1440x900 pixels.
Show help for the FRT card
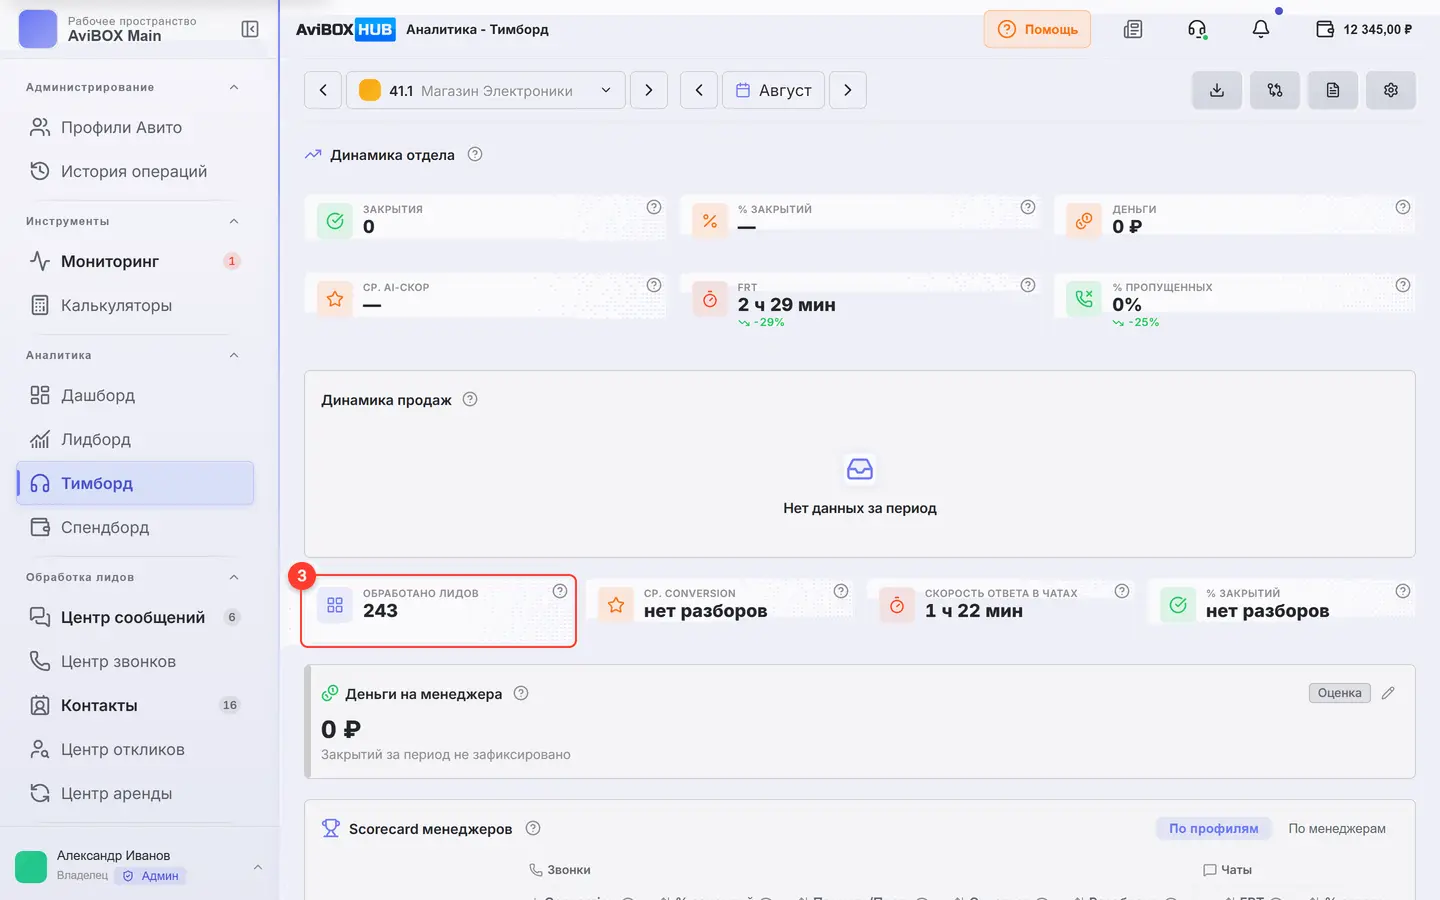[1028, 285]
